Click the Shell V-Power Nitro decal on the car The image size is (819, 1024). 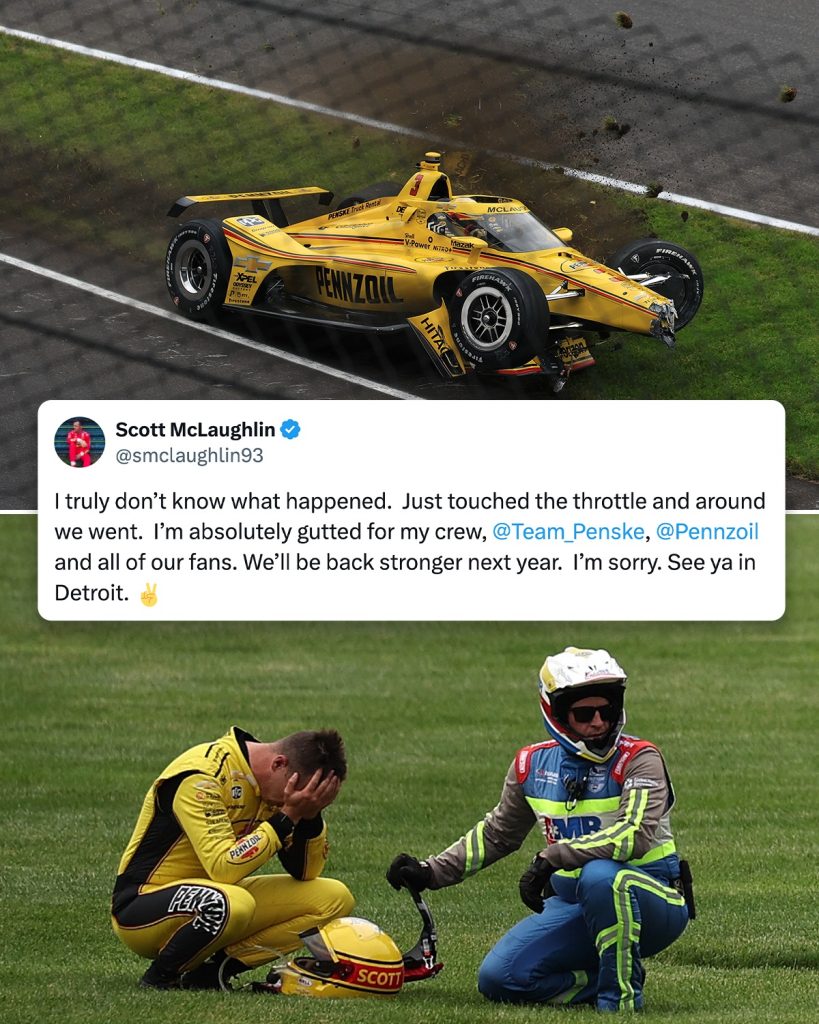428,242
